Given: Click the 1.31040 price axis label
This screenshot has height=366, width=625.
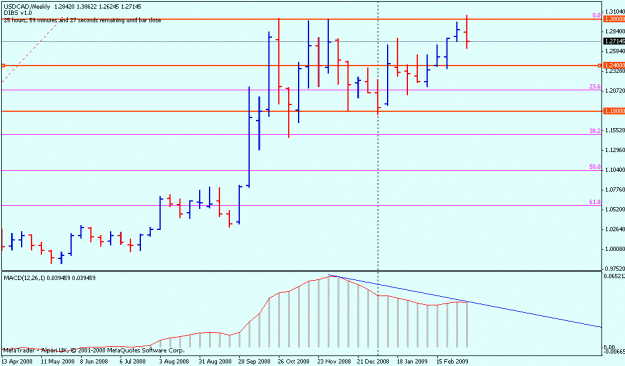Looking at the screenshot, I should click(615, 12).
